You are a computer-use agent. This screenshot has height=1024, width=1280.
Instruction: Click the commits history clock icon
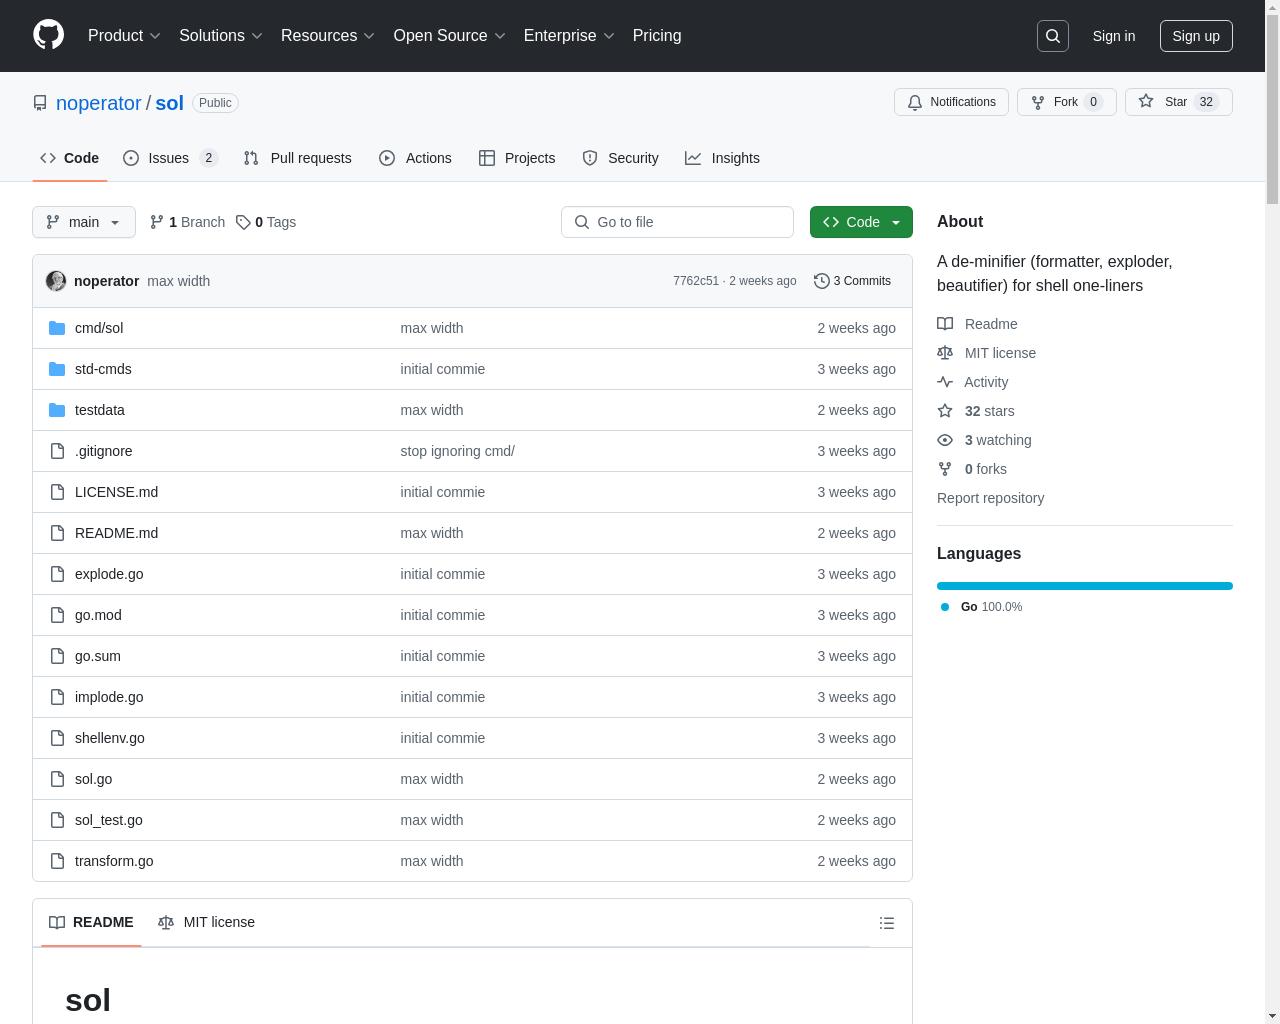[822, 281]
